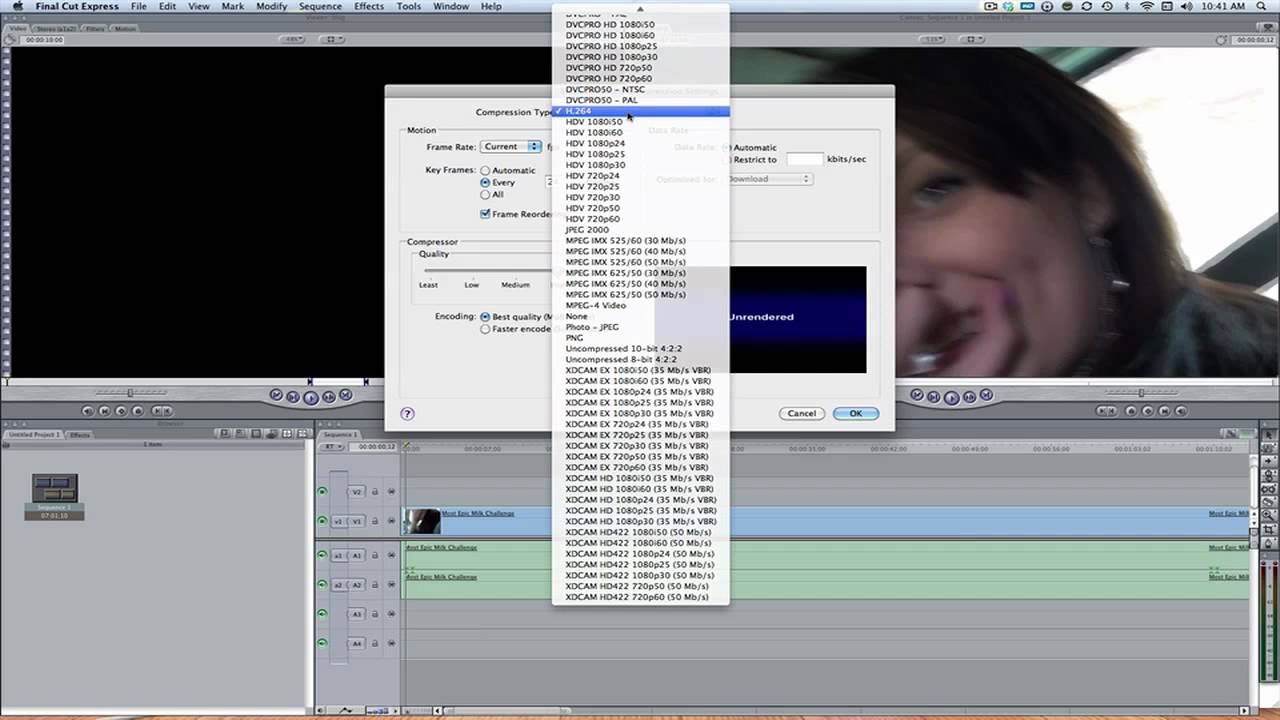1280x720 pixels.
Task: Select the H.264 compression type
Action: [x=641, y=111]
